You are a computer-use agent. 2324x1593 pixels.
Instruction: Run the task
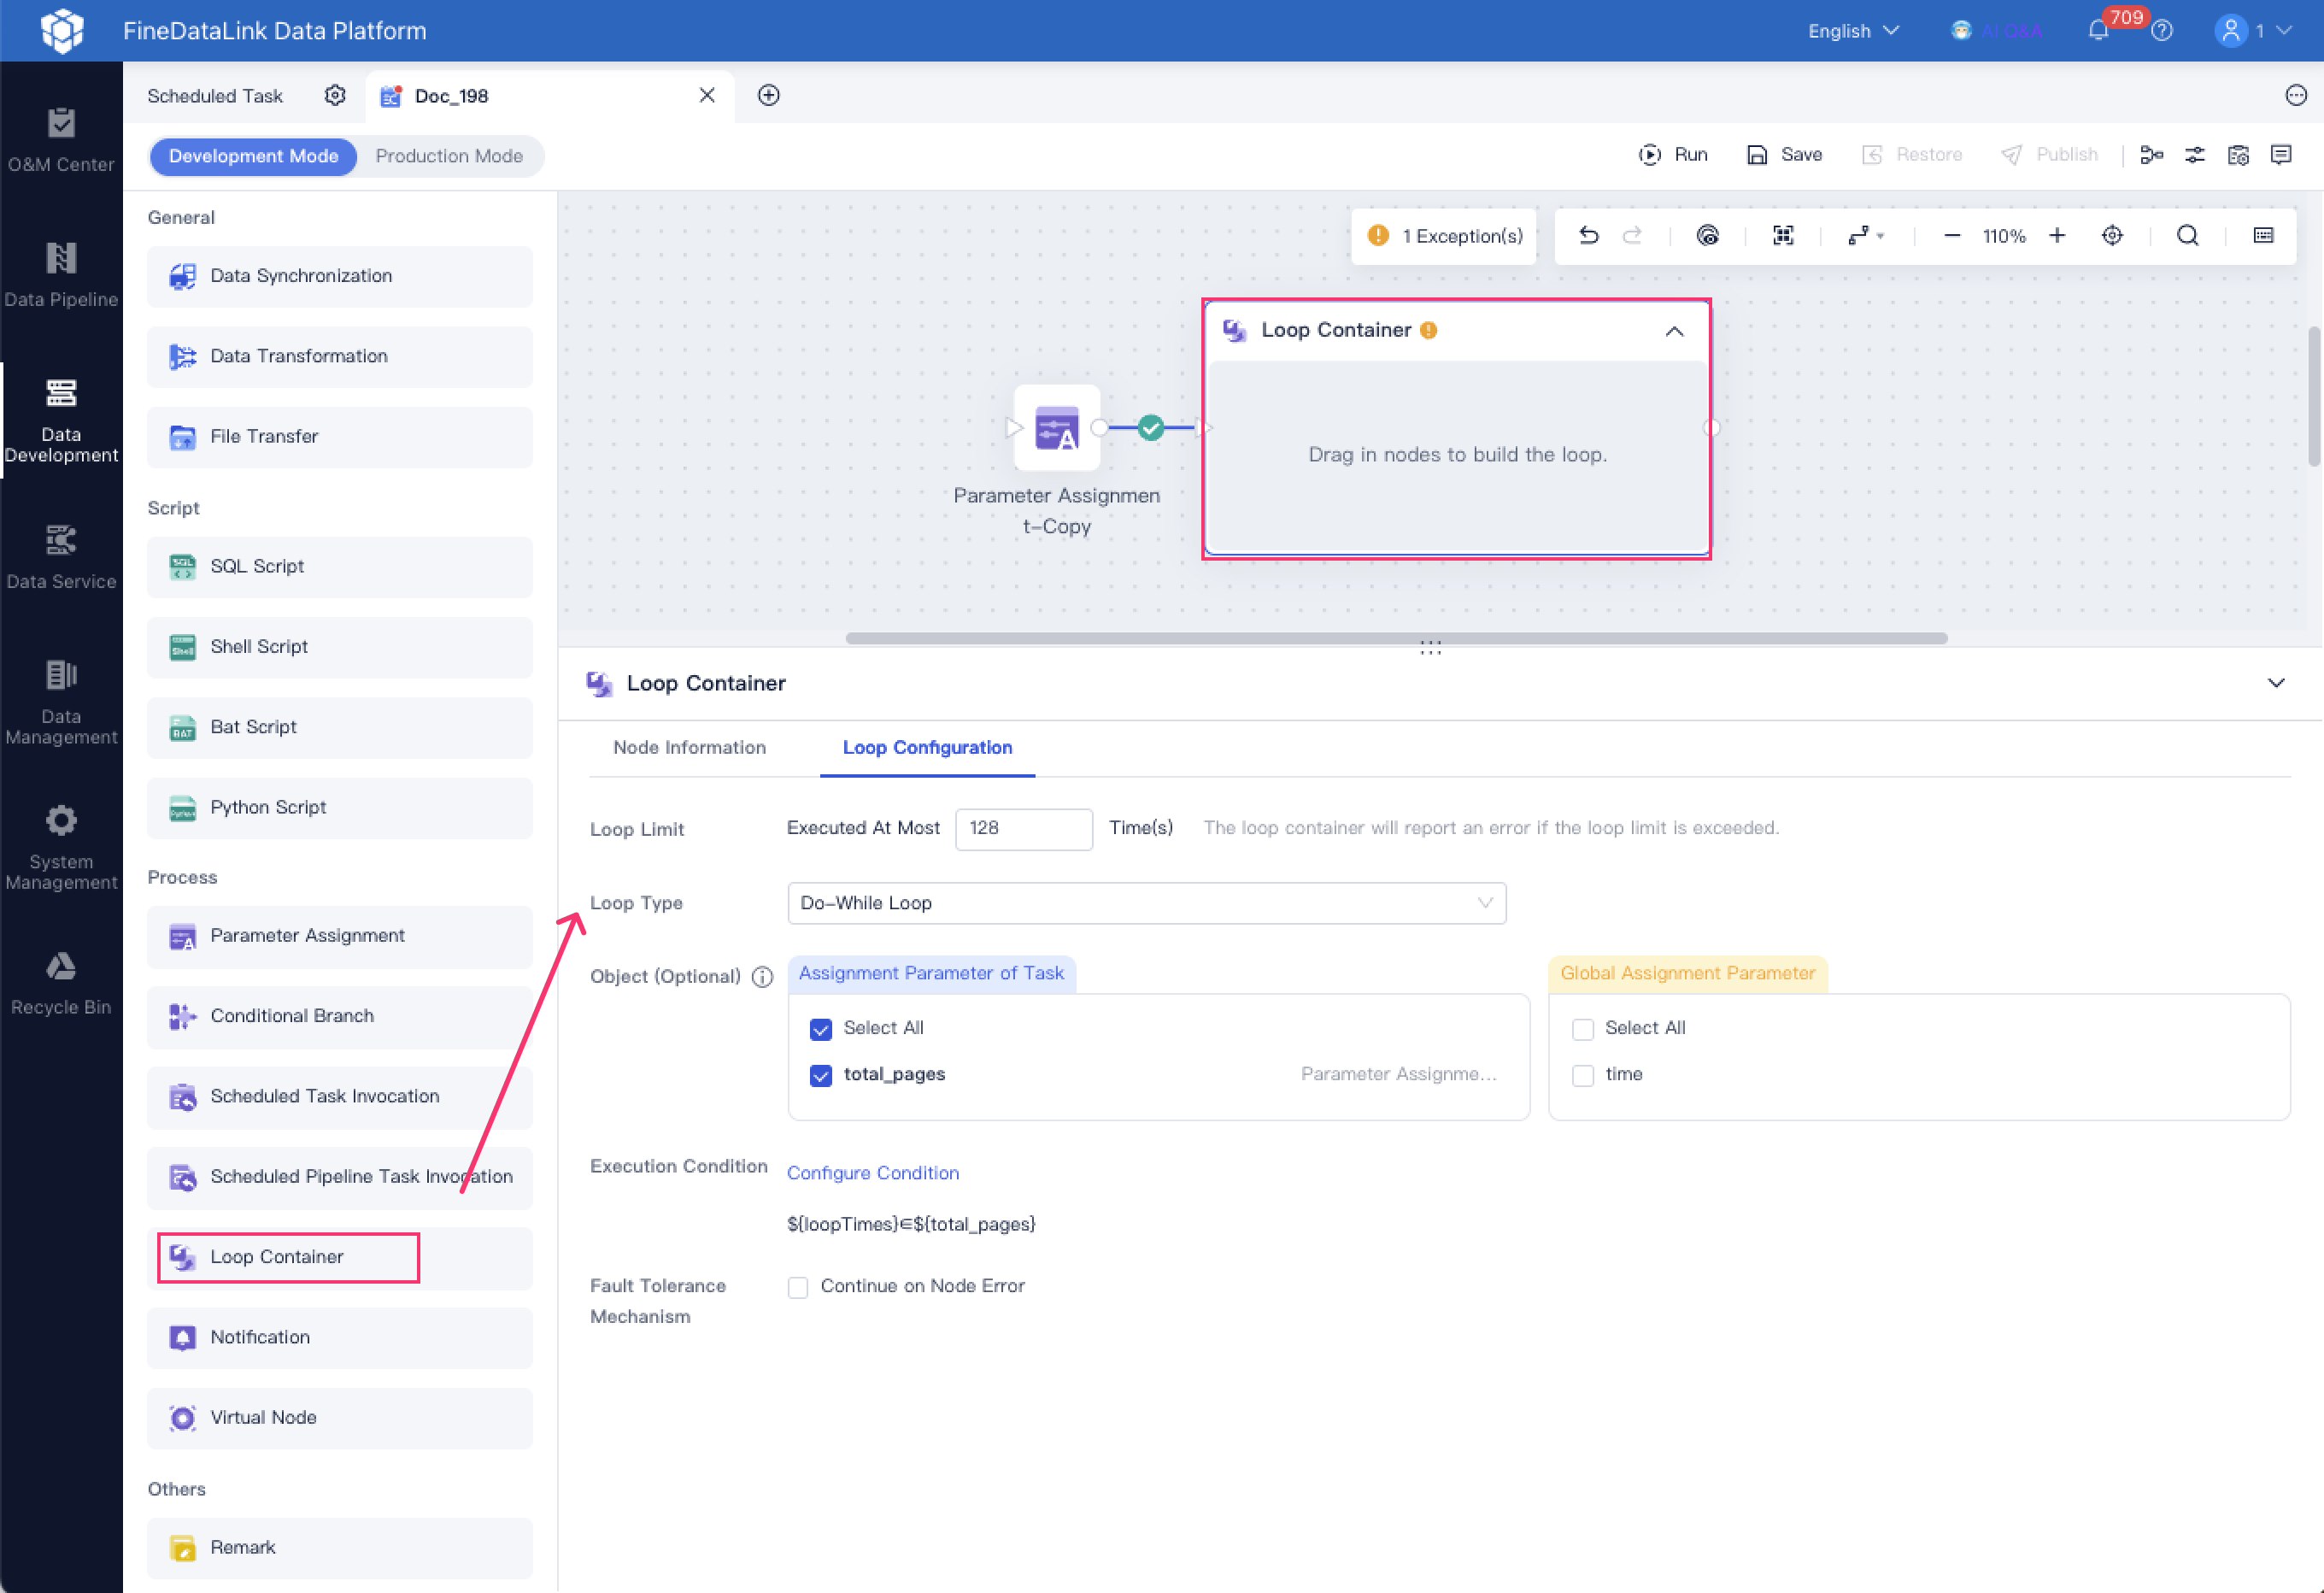(1672, 154)
